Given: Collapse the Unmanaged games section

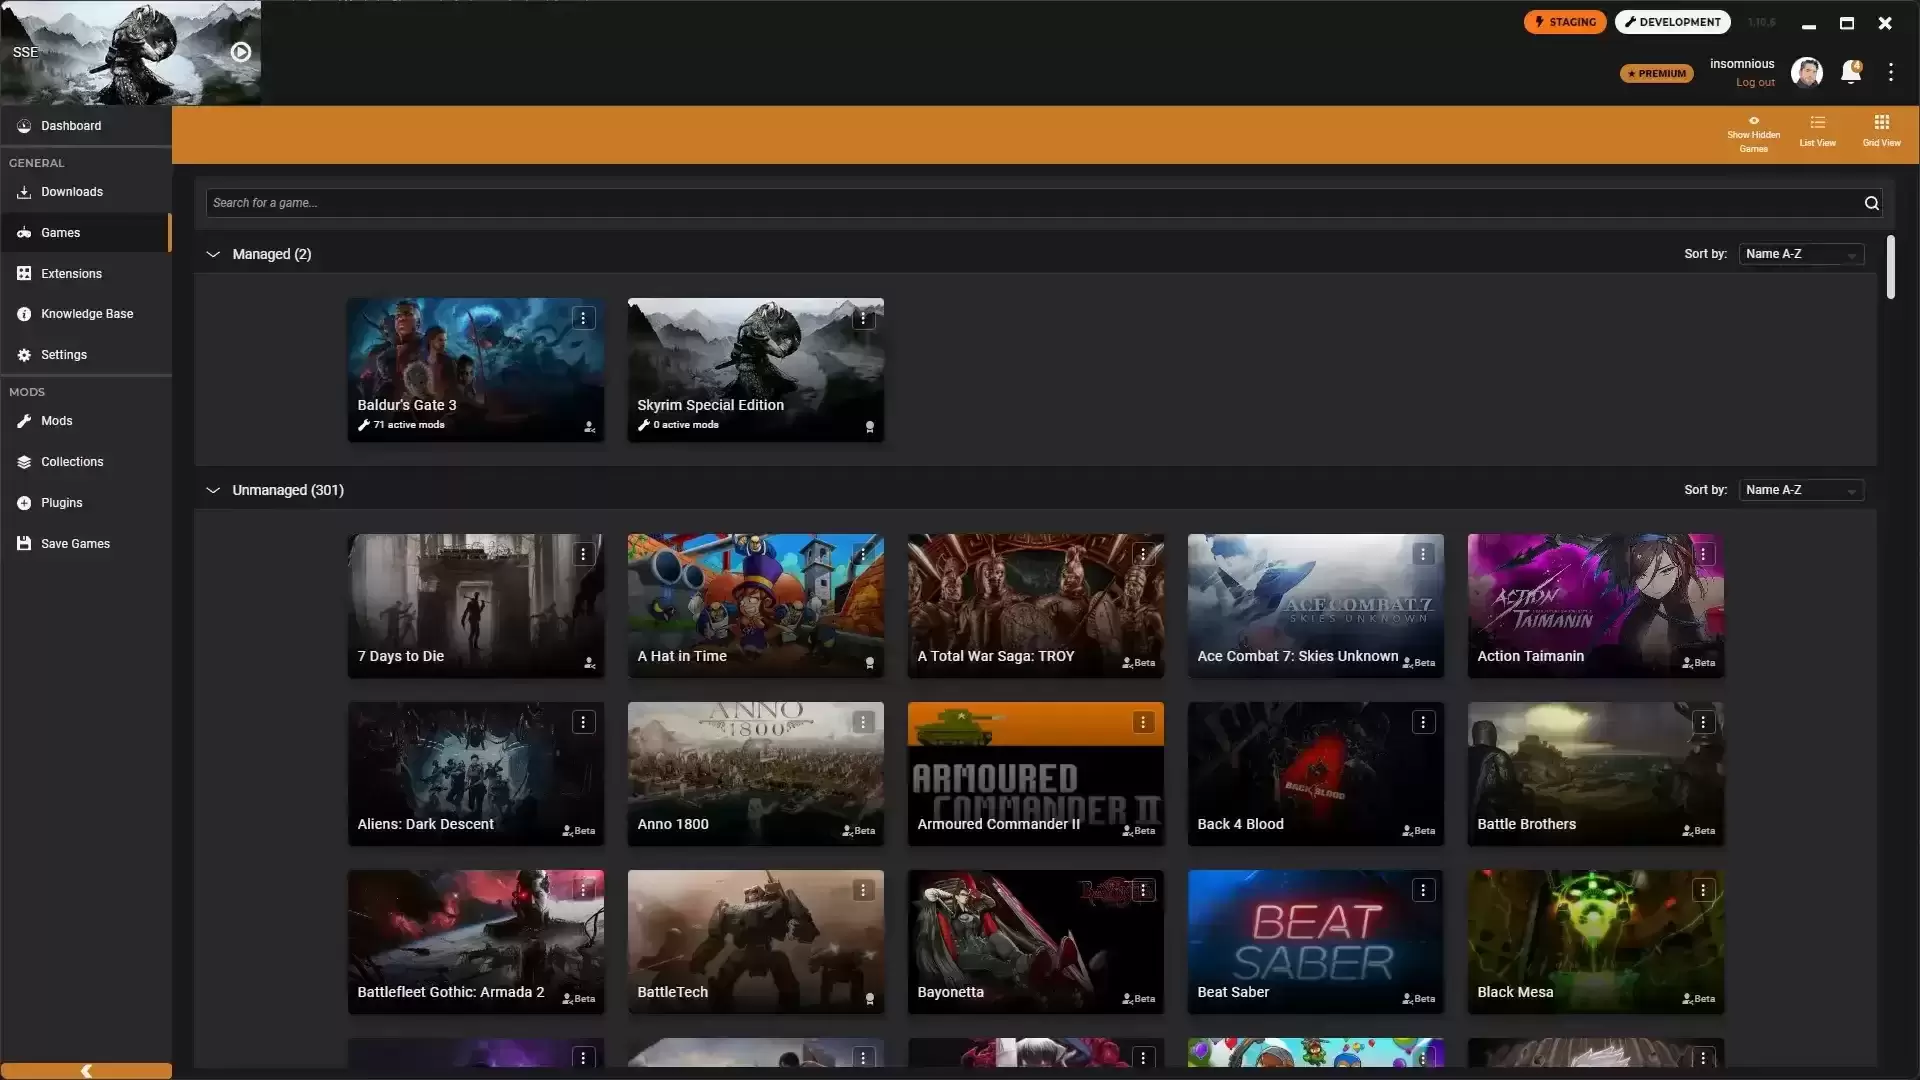Looking at the screenshot, I should (x=213, y=490).
